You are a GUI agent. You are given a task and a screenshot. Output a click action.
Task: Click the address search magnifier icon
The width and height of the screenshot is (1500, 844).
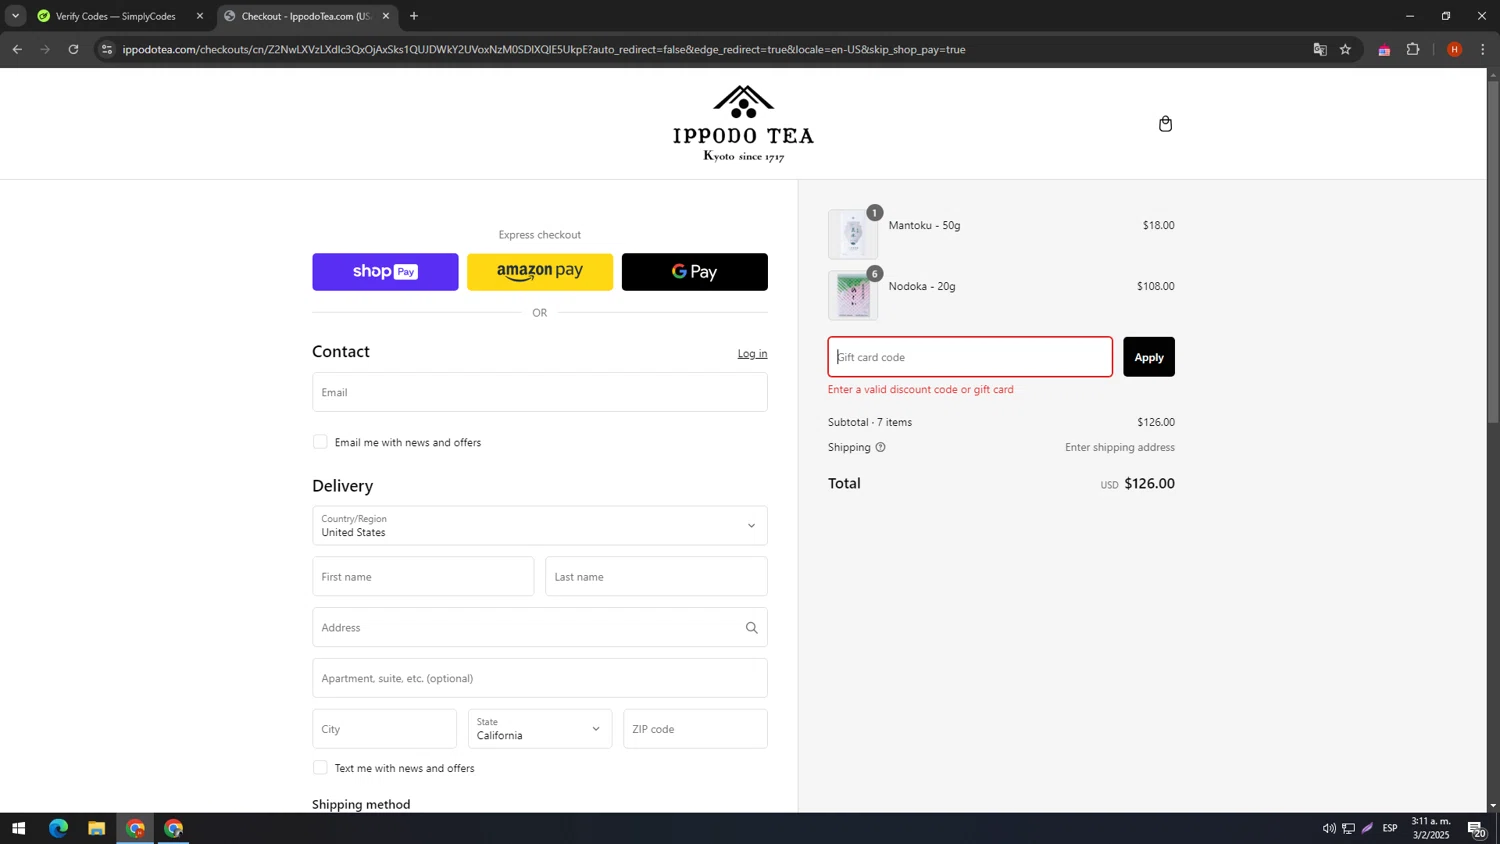point(751,628)
